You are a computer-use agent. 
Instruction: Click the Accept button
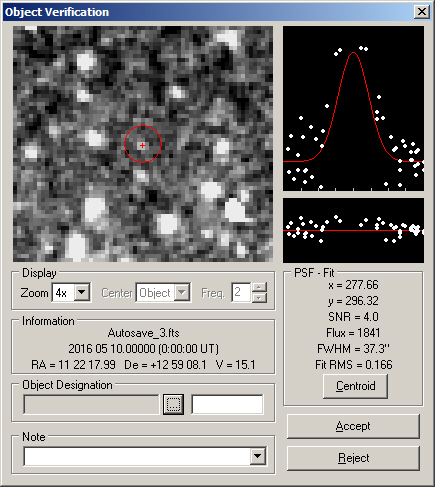pyautogui.click(x=353, y=426)
